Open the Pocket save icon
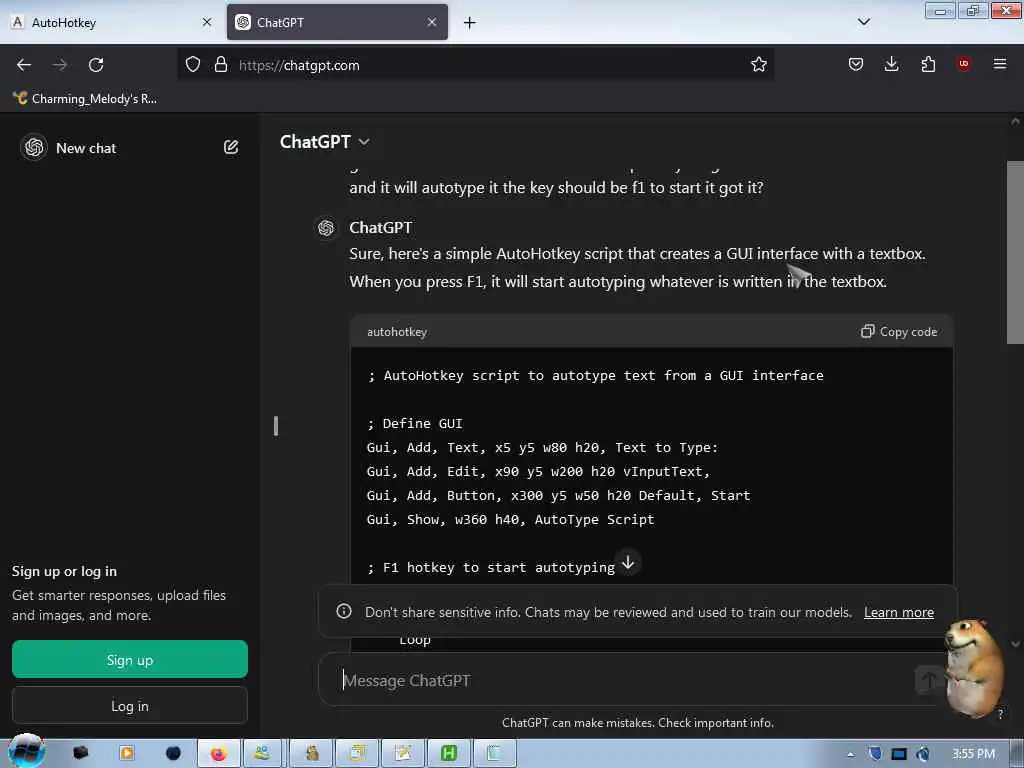This screenshot has height=768, width=1024. coord(856,64)
